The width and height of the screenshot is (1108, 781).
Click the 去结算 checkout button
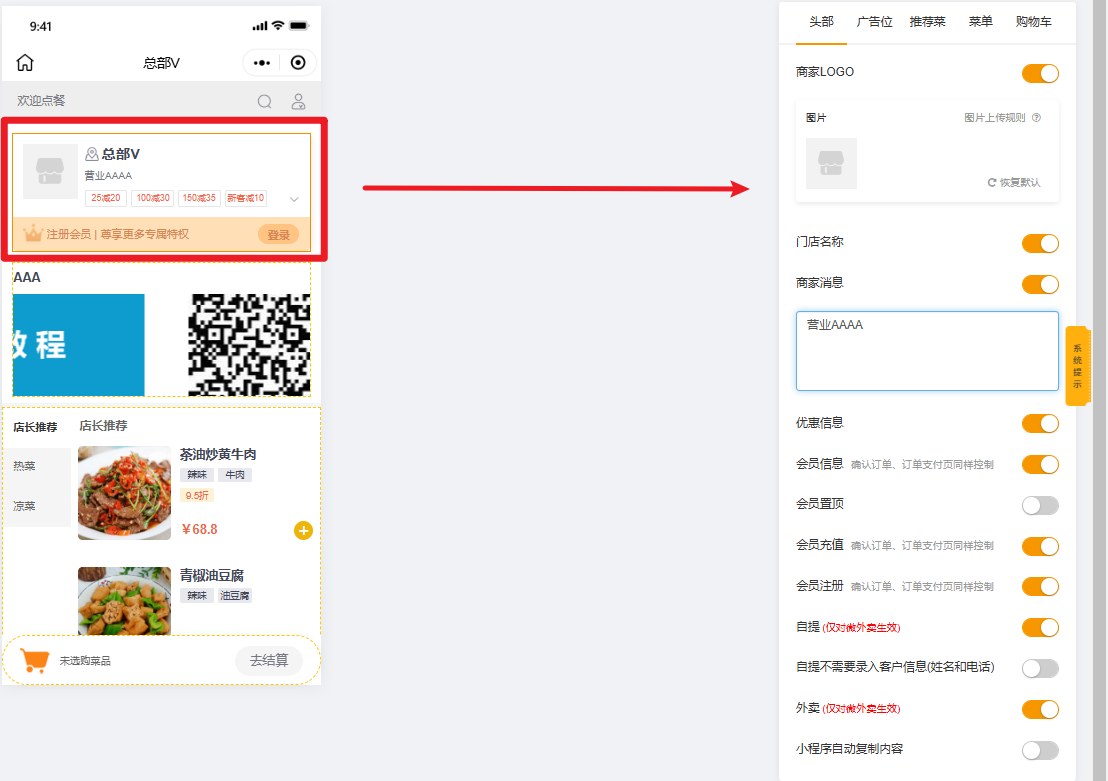tap(269, 661)
